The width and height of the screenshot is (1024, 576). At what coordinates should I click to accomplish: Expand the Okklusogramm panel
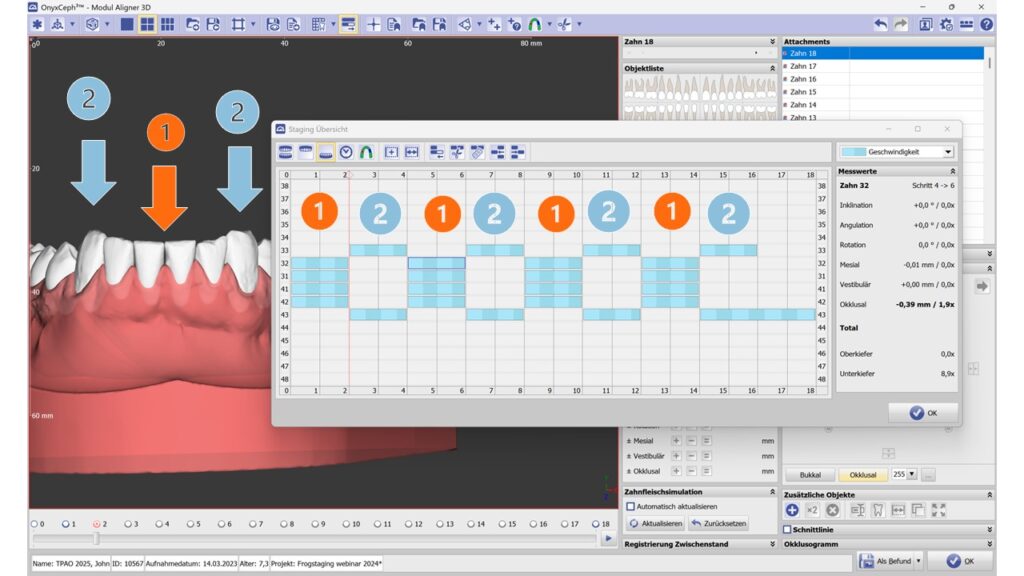click(x=989, y=544)
